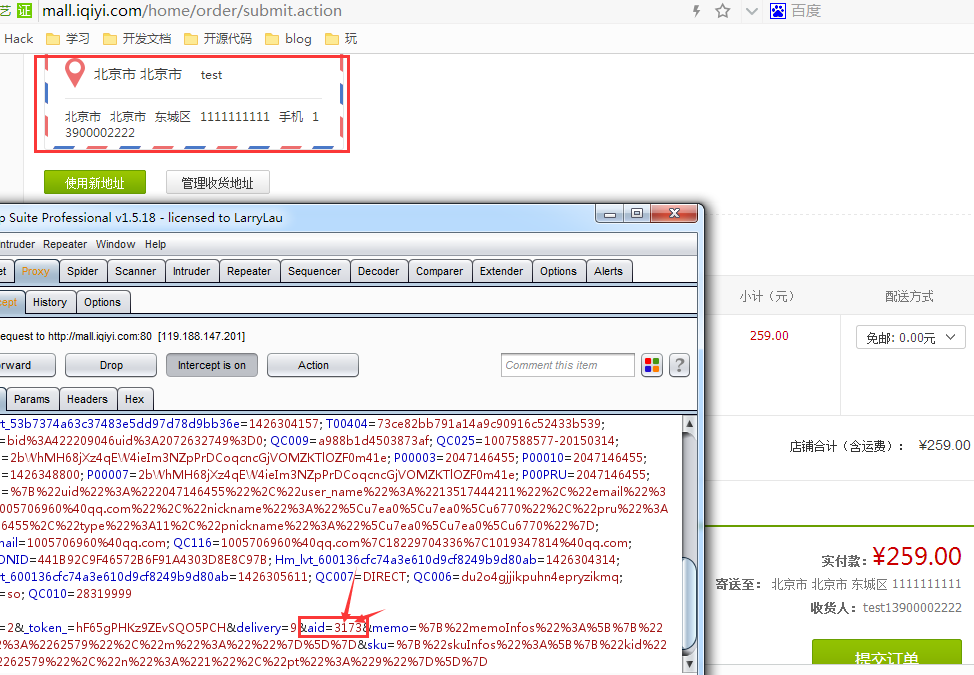The image size is (974, 675).
Task: Open the top-level Options tab in Burp
Action: (x=558, y=271)
